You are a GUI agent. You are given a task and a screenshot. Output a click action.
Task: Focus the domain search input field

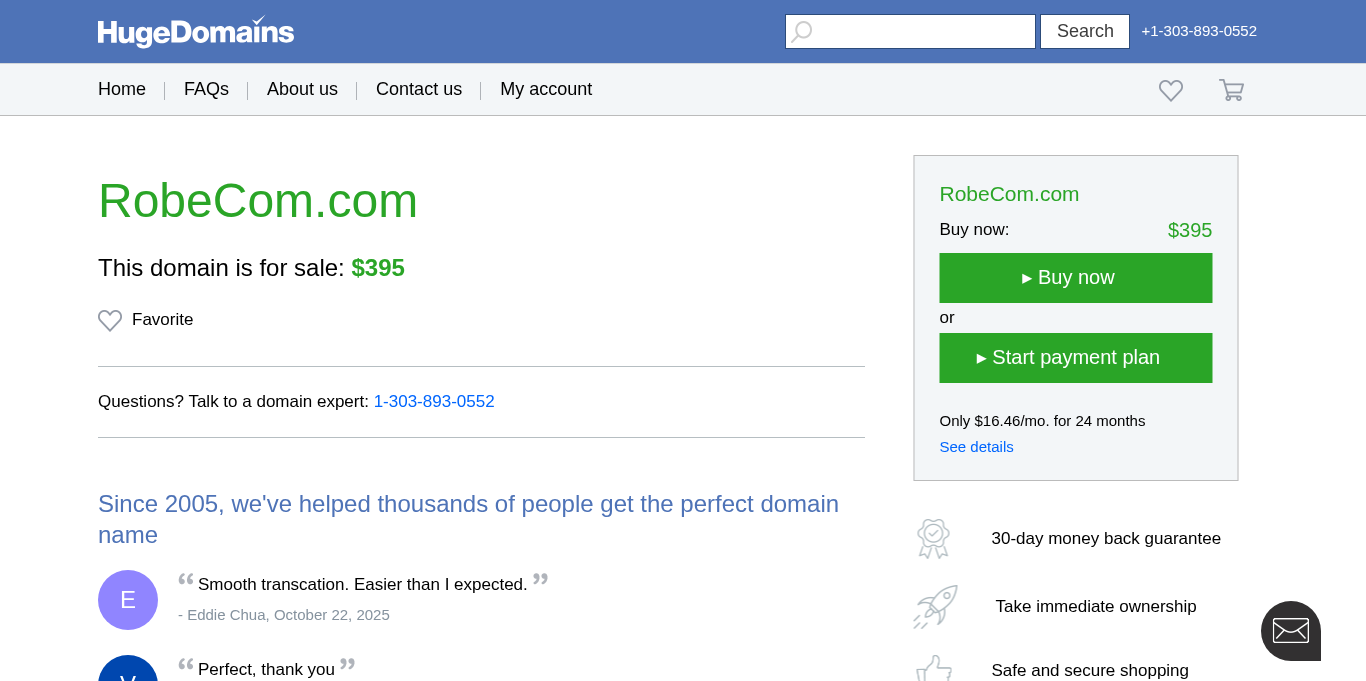pyautogui.click(x=922, y=32)
